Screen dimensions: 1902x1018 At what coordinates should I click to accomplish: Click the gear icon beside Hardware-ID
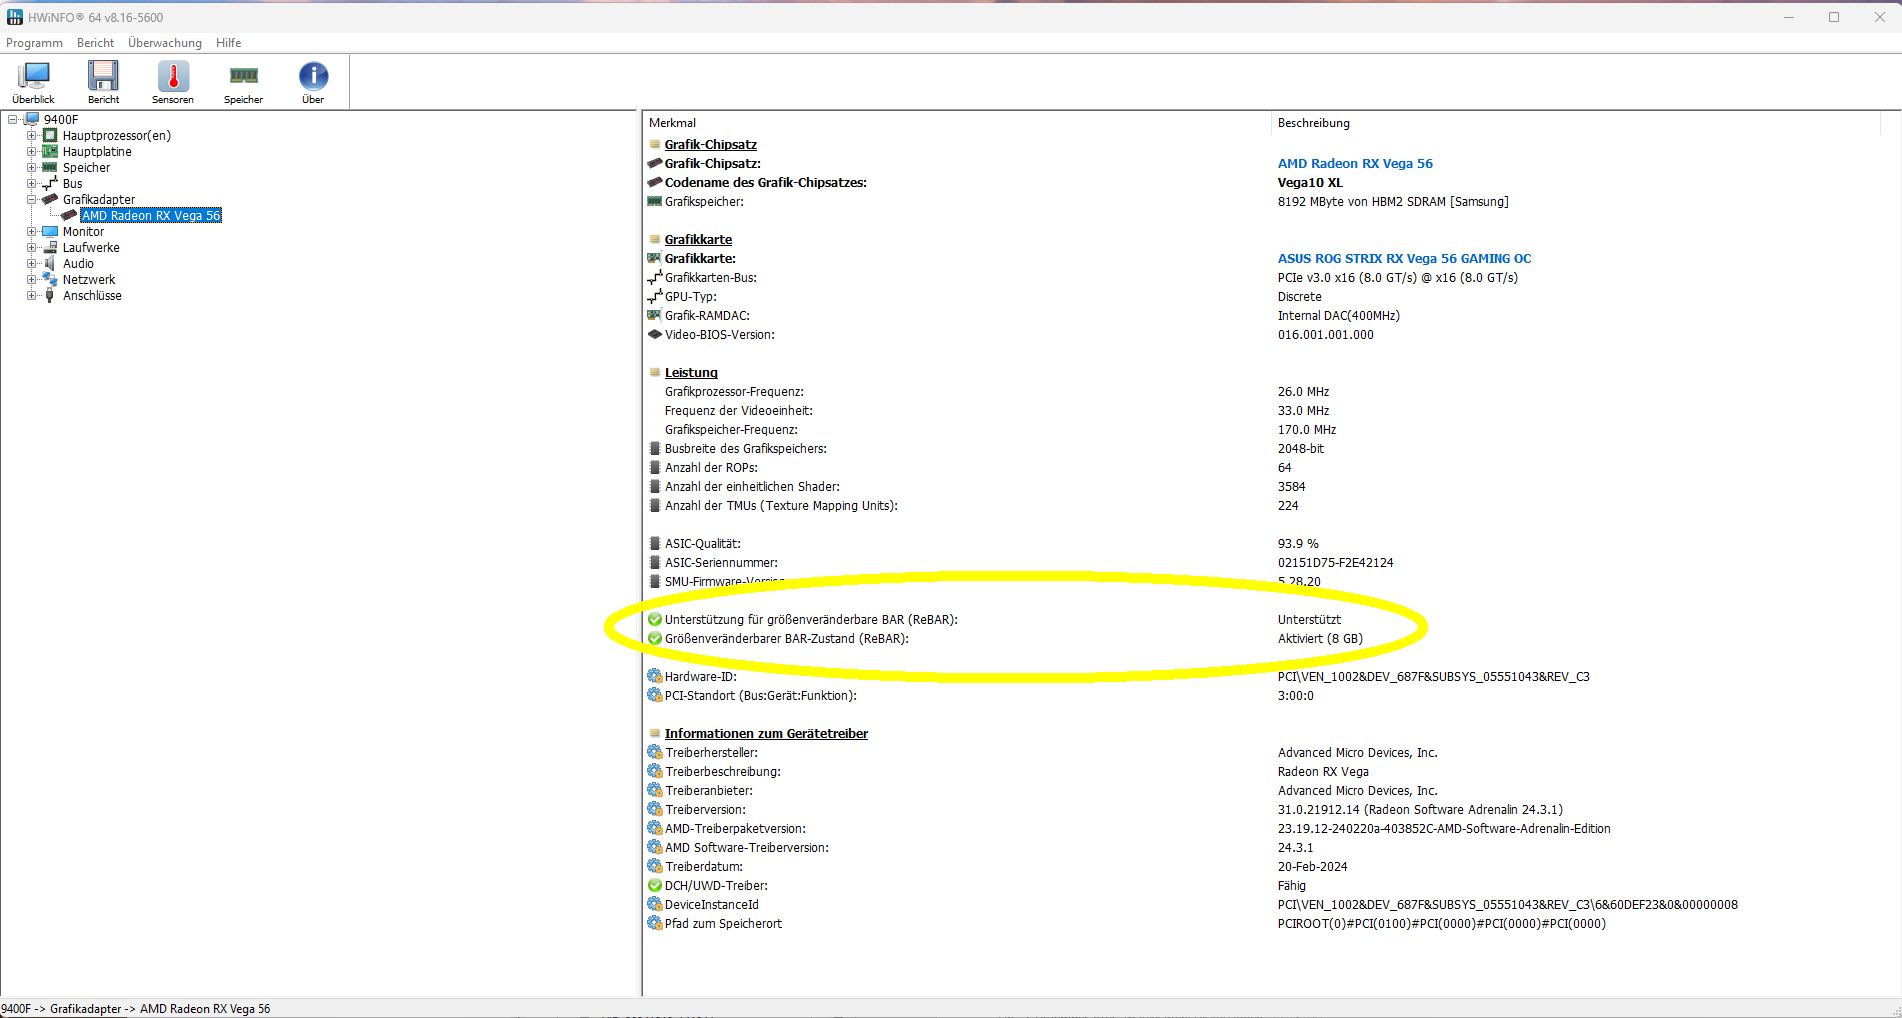(655, 677)
